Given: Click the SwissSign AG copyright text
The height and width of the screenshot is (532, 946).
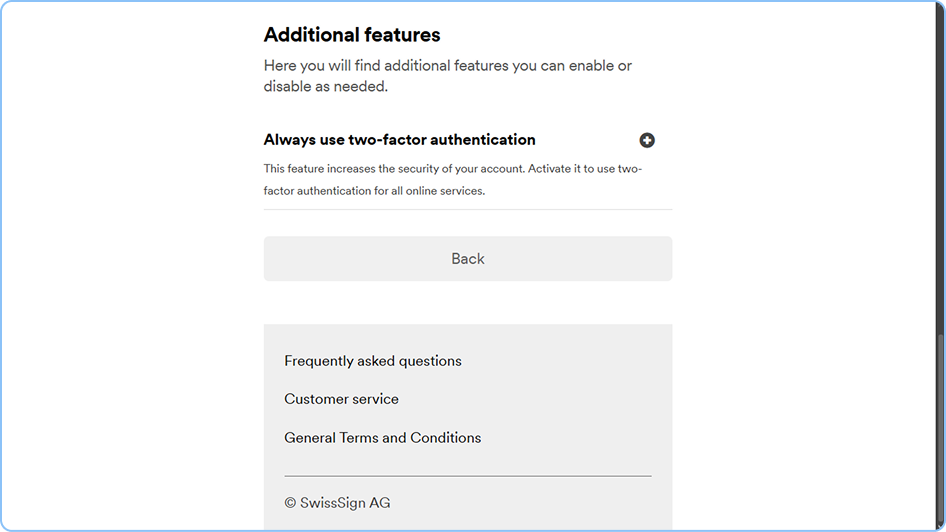Looking at the screenshot, I should (337, 503).
